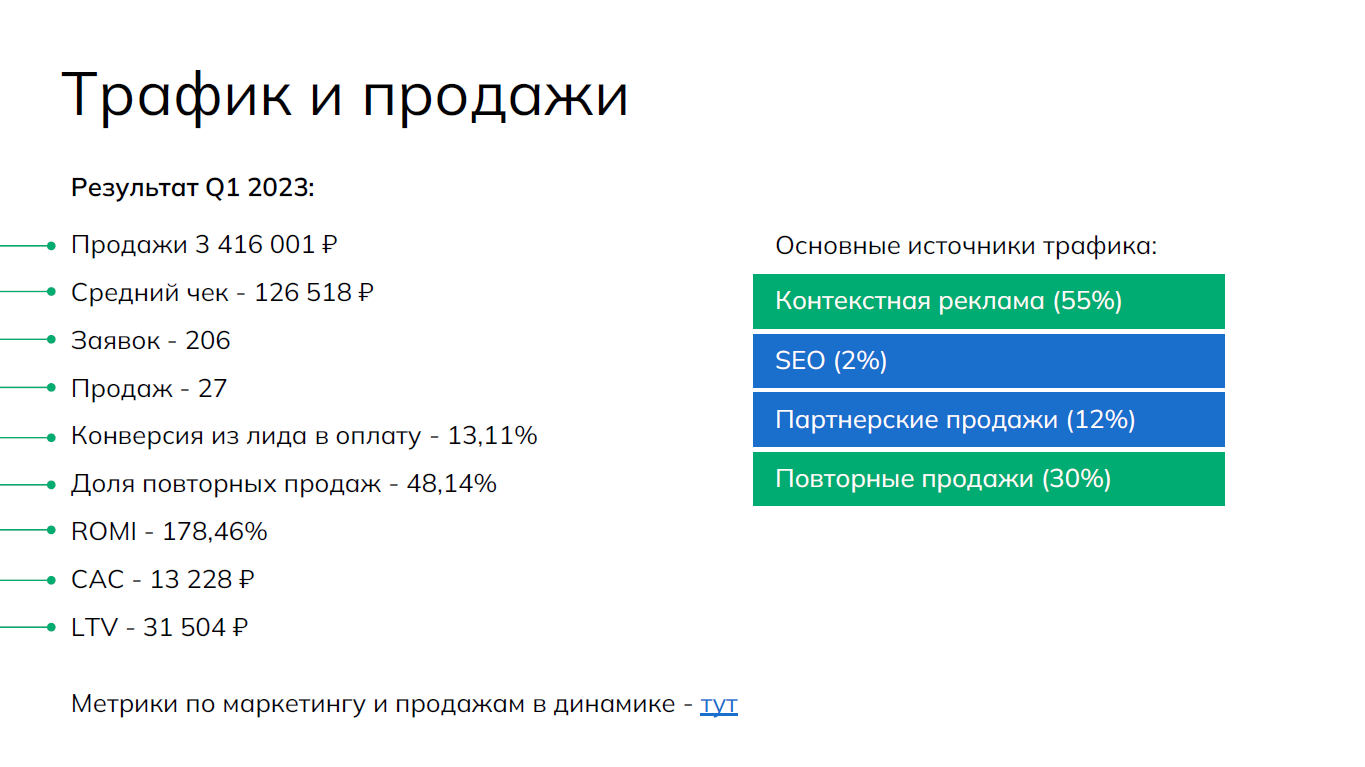Viewport: 1365px width, 767px height.
Task: Click the "Партнерские продажи (12%)" bar
Action: [x=988, y=420]
